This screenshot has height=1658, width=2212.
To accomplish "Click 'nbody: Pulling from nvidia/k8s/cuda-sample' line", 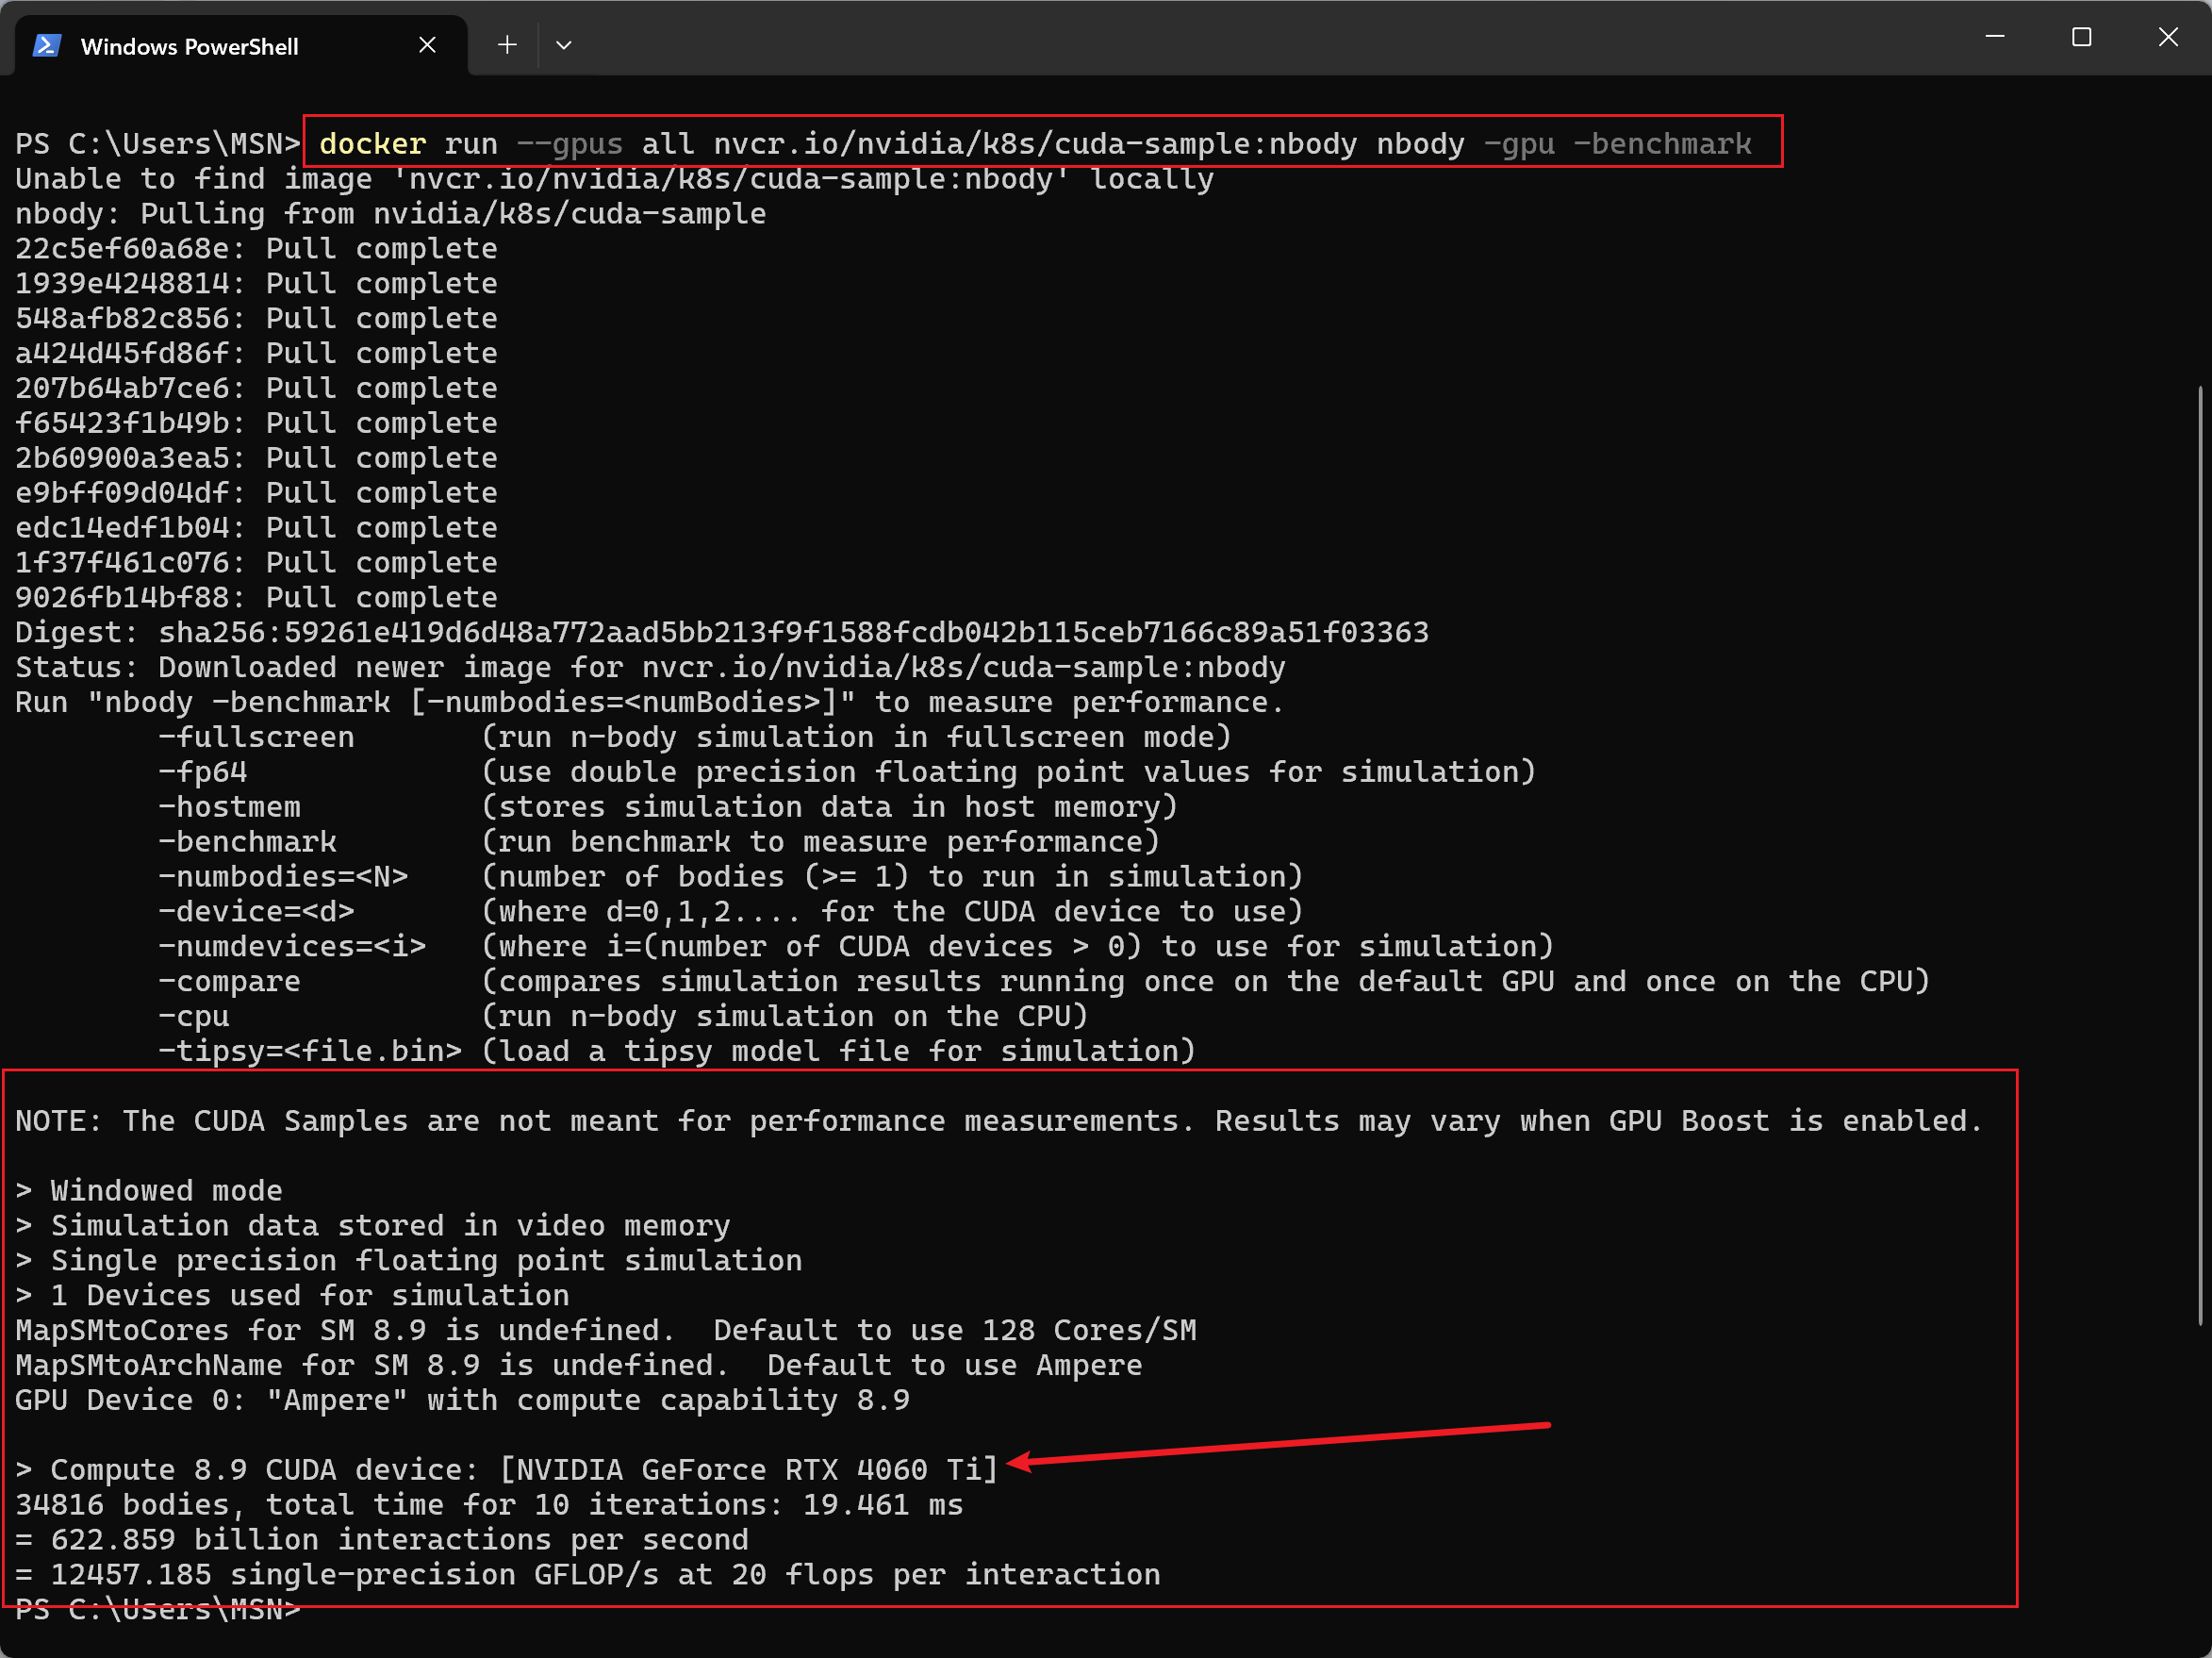I will (x=391, y=214).
